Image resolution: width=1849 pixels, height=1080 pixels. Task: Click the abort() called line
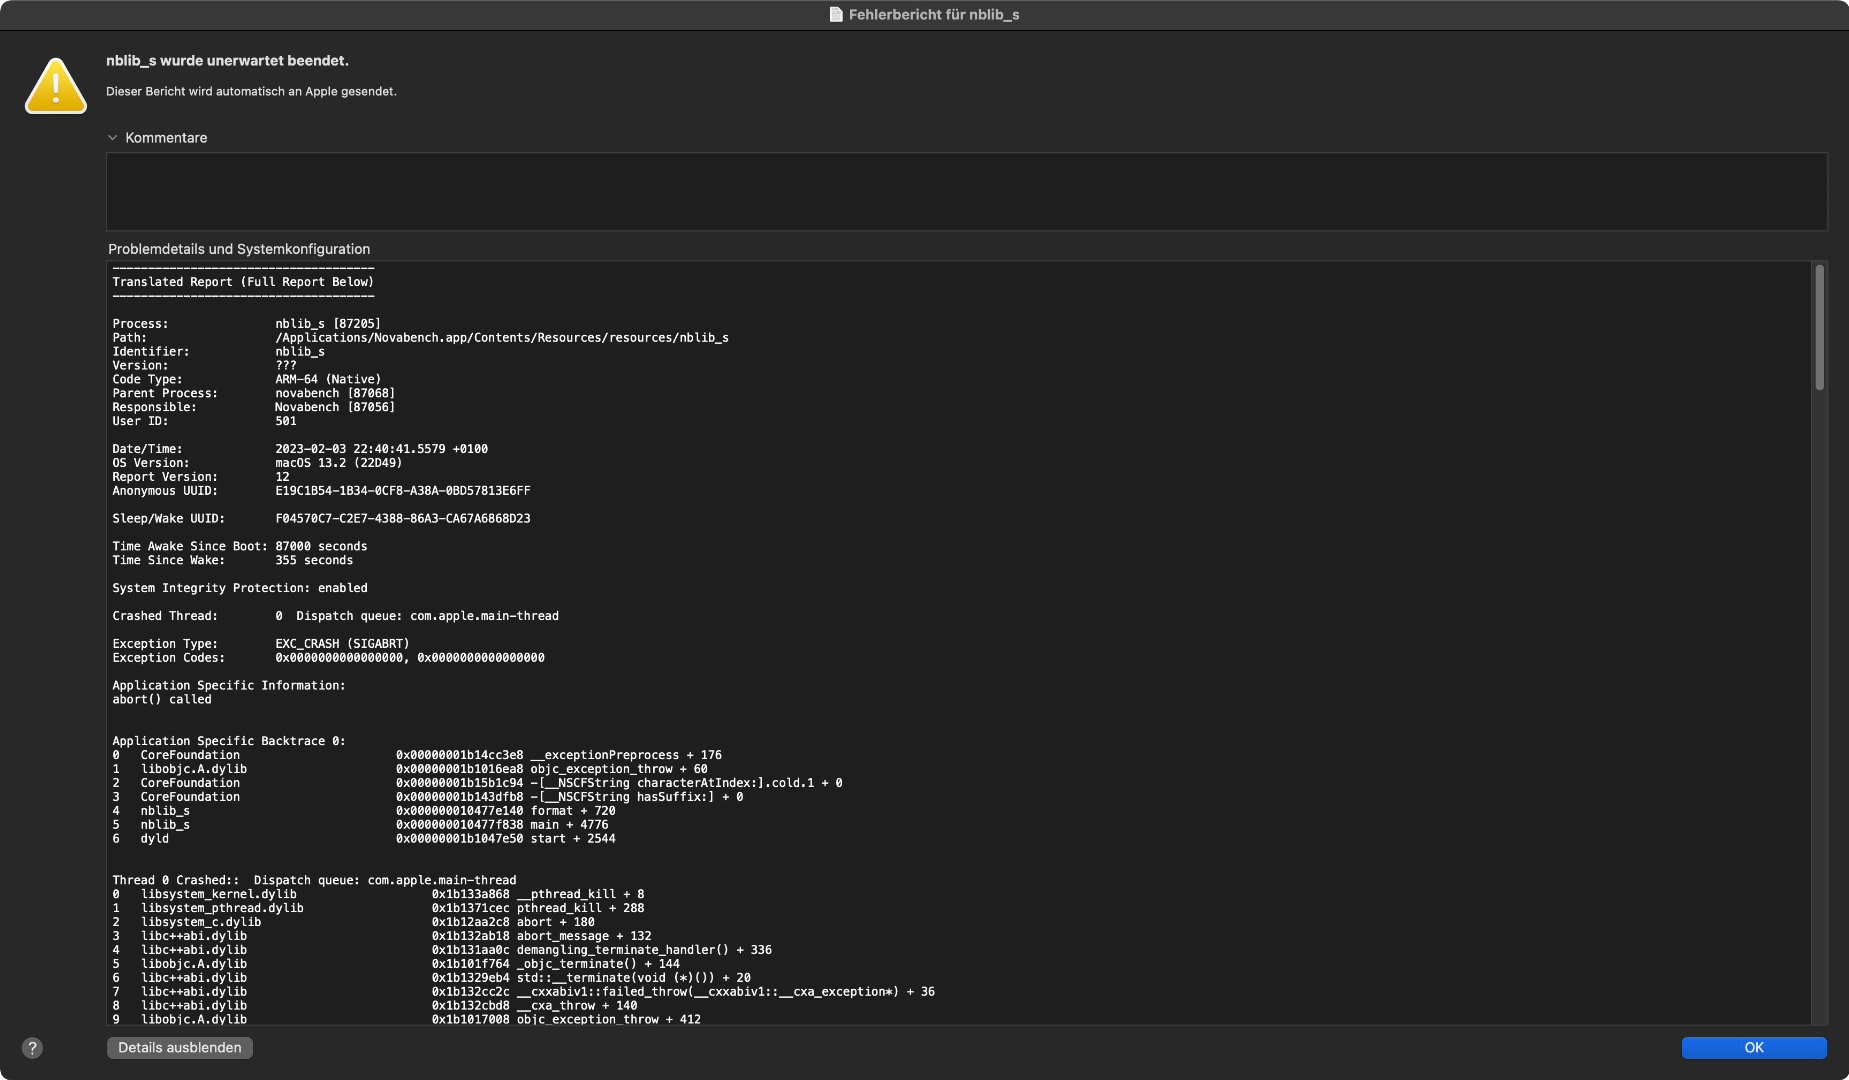point(162,700)
